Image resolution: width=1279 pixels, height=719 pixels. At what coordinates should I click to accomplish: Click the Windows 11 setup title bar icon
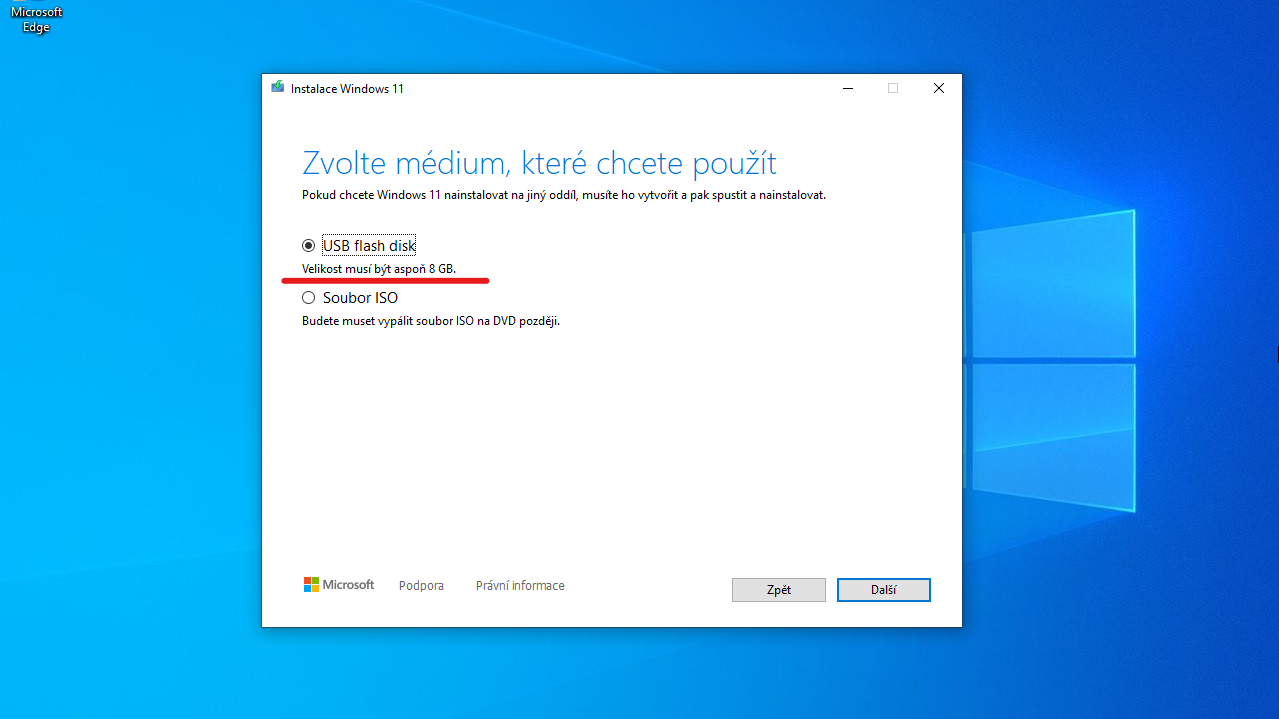tap(278, 88)
